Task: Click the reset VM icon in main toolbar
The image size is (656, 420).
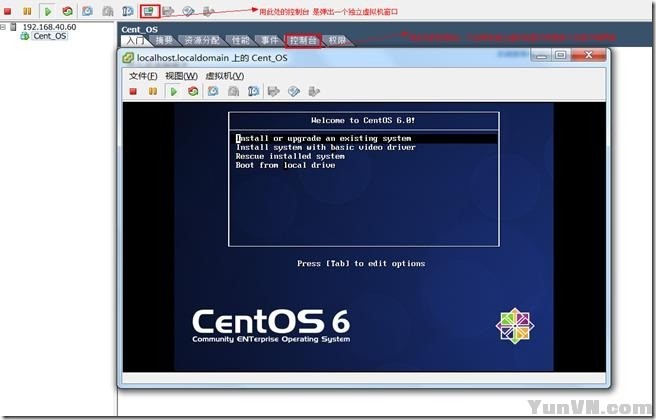Action: (67, 11)
